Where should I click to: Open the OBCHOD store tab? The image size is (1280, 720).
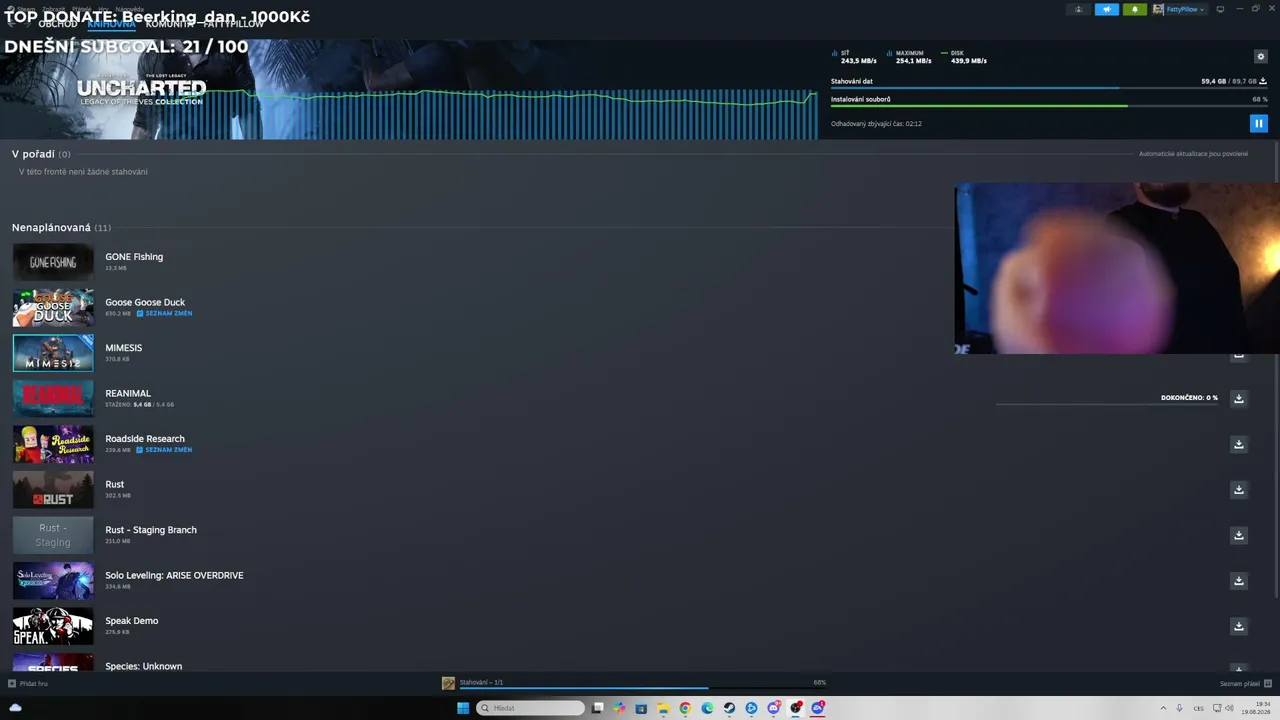point(58,24)
